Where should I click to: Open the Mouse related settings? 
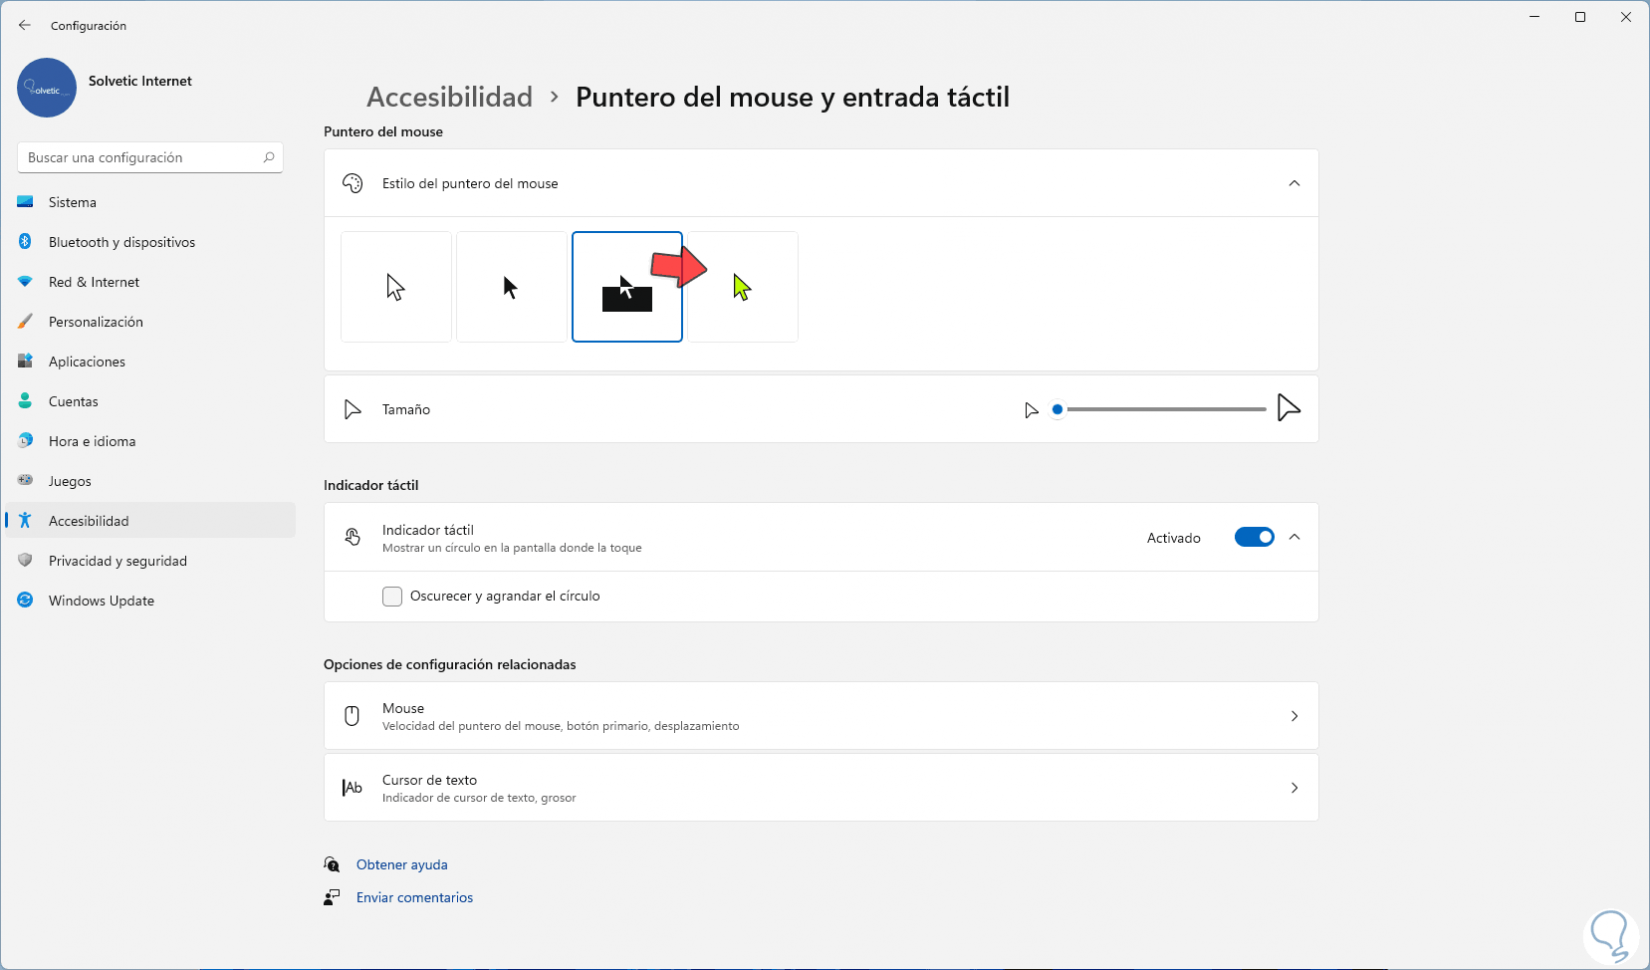(820, 716)
